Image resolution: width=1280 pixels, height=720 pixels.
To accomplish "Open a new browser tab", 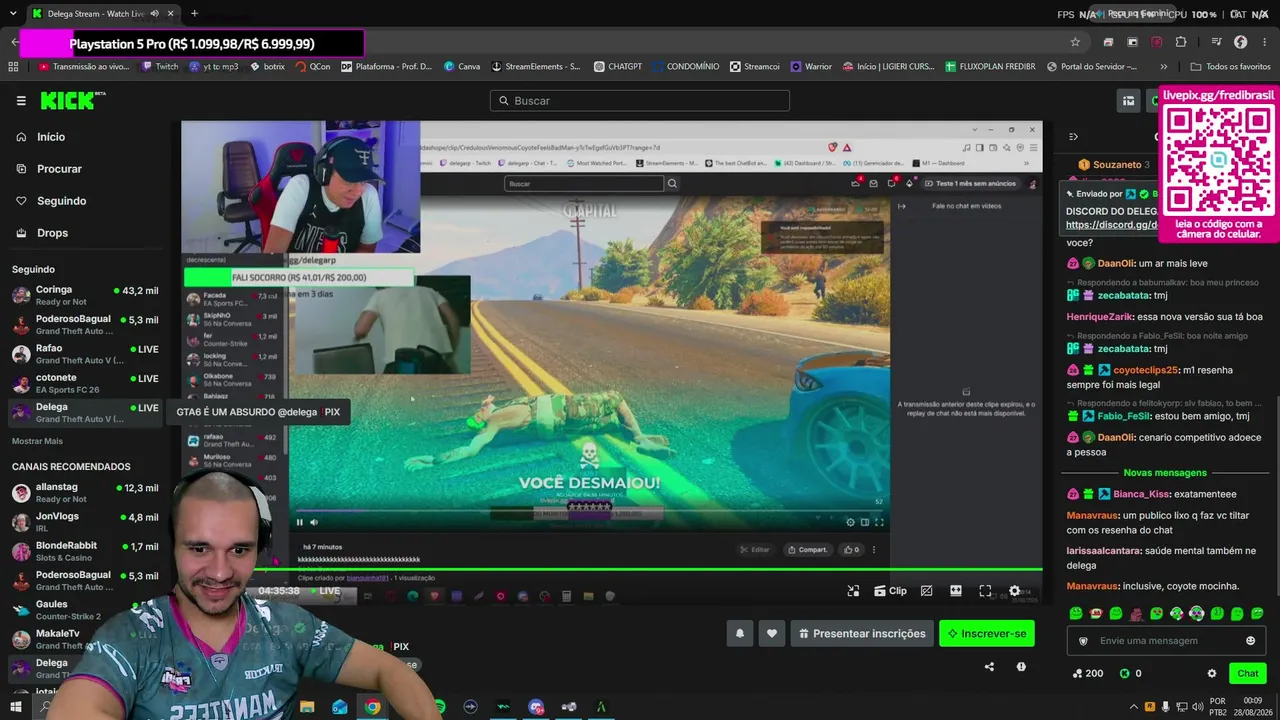I will pos(194,14).
